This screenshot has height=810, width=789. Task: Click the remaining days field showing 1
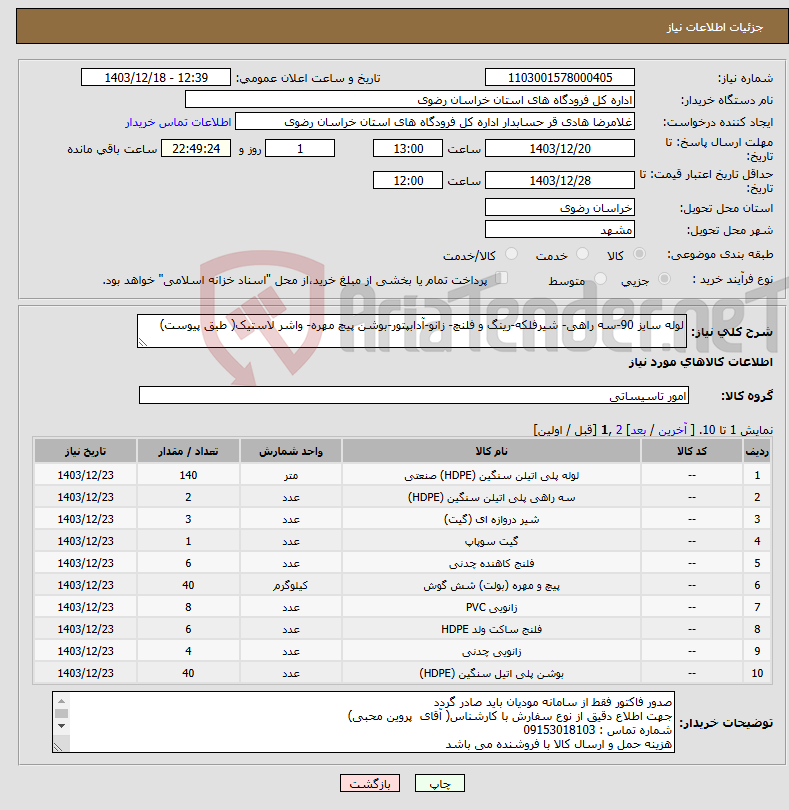tap(300, 149)
